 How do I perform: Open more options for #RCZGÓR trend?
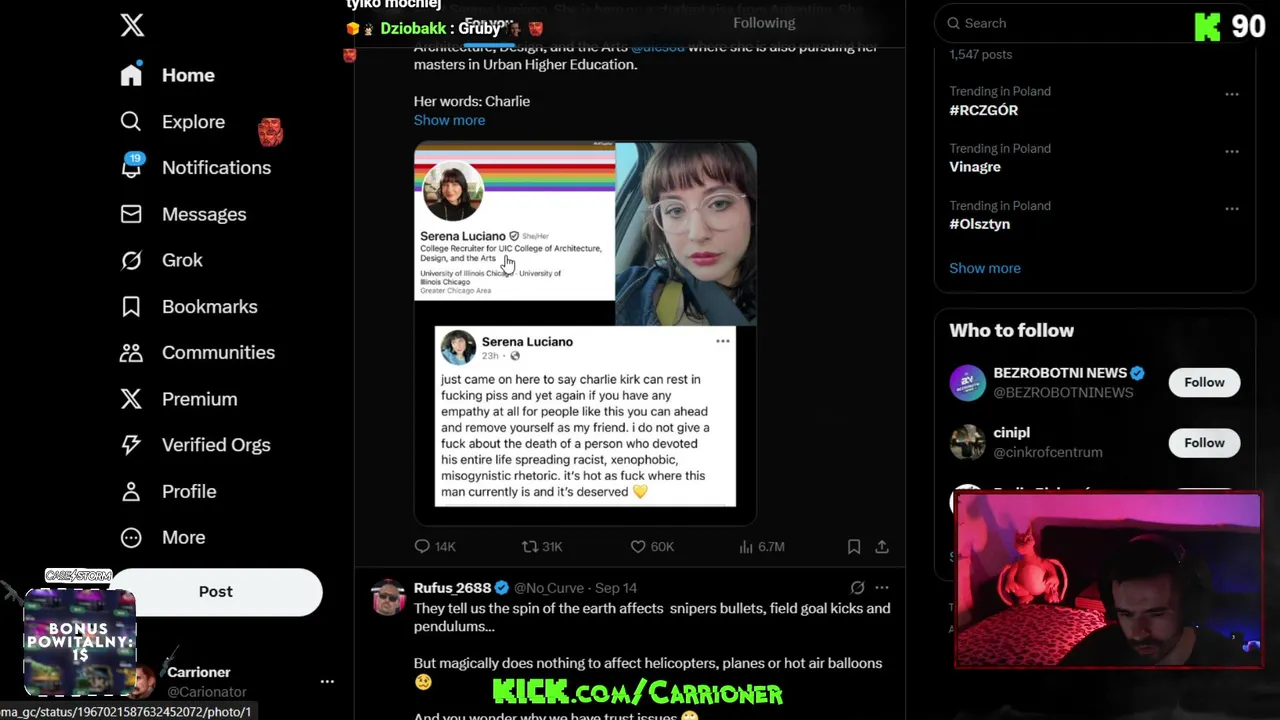click(x=1232, y=94)
